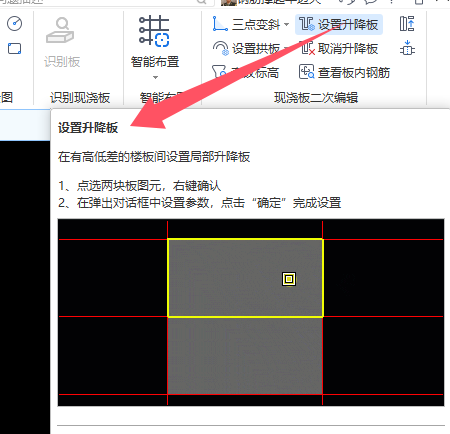
Task: Open 查看板内钢筋 rebar viewer
Action: coord(344,72)
